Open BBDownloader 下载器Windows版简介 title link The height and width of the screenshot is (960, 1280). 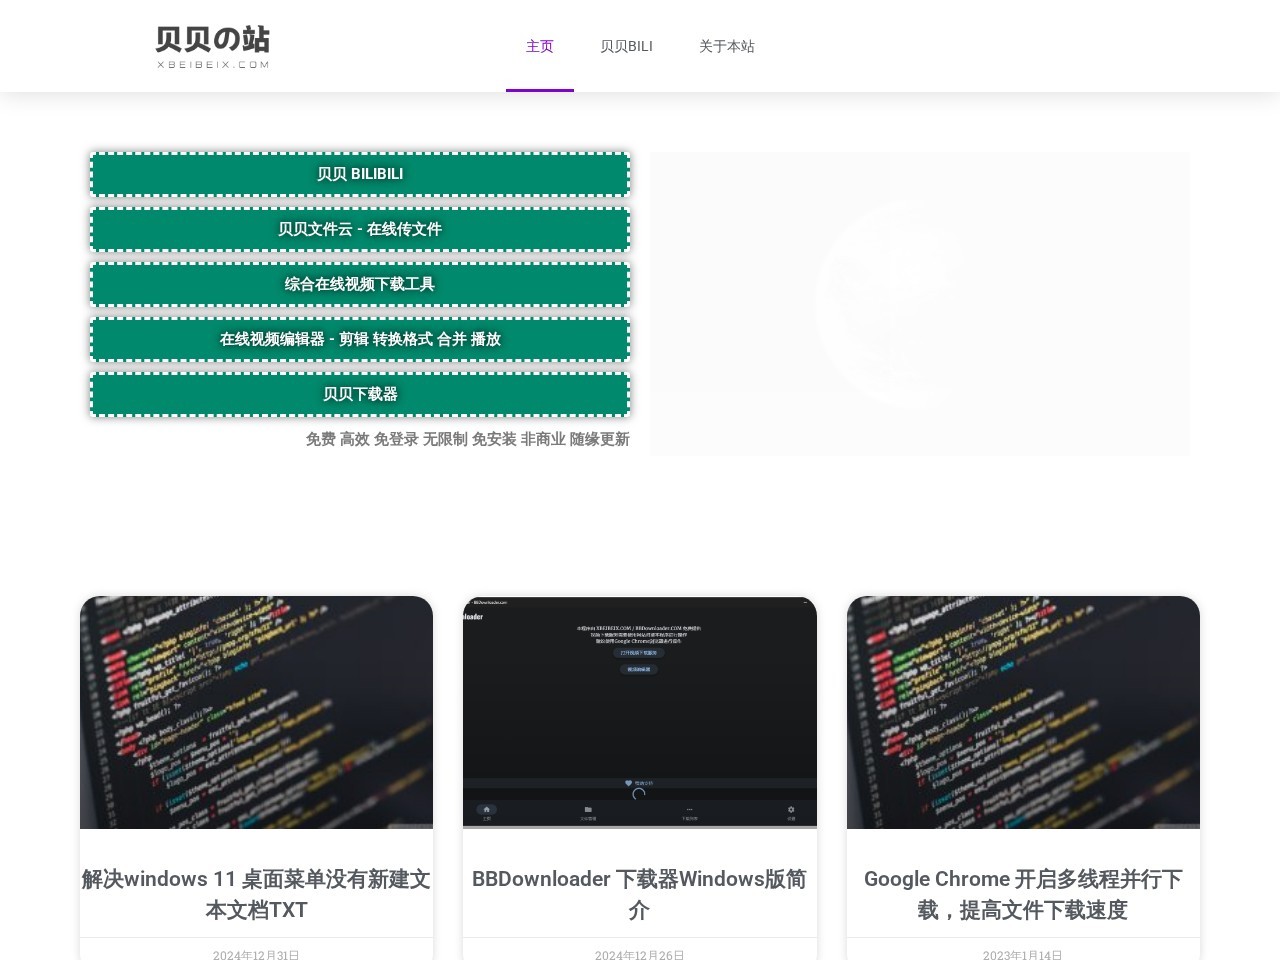[639, 894]
